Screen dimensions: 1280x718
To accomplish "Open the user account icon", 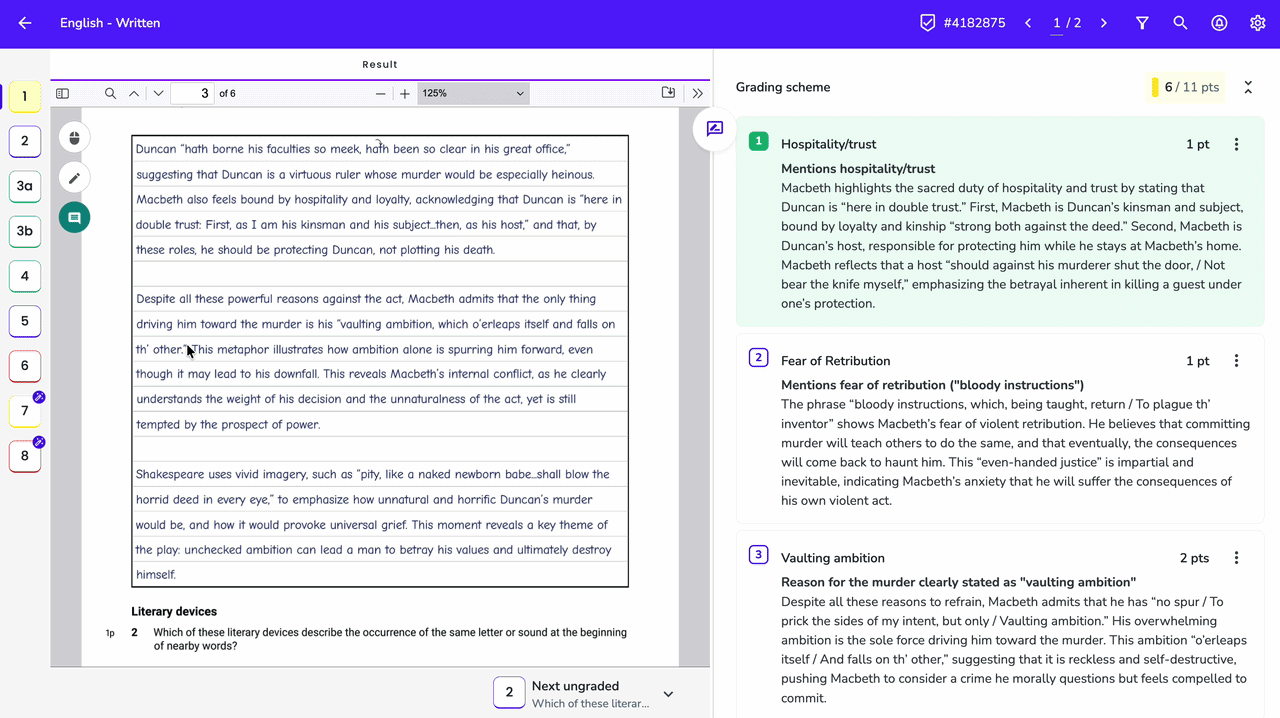I will [1219, 23].
